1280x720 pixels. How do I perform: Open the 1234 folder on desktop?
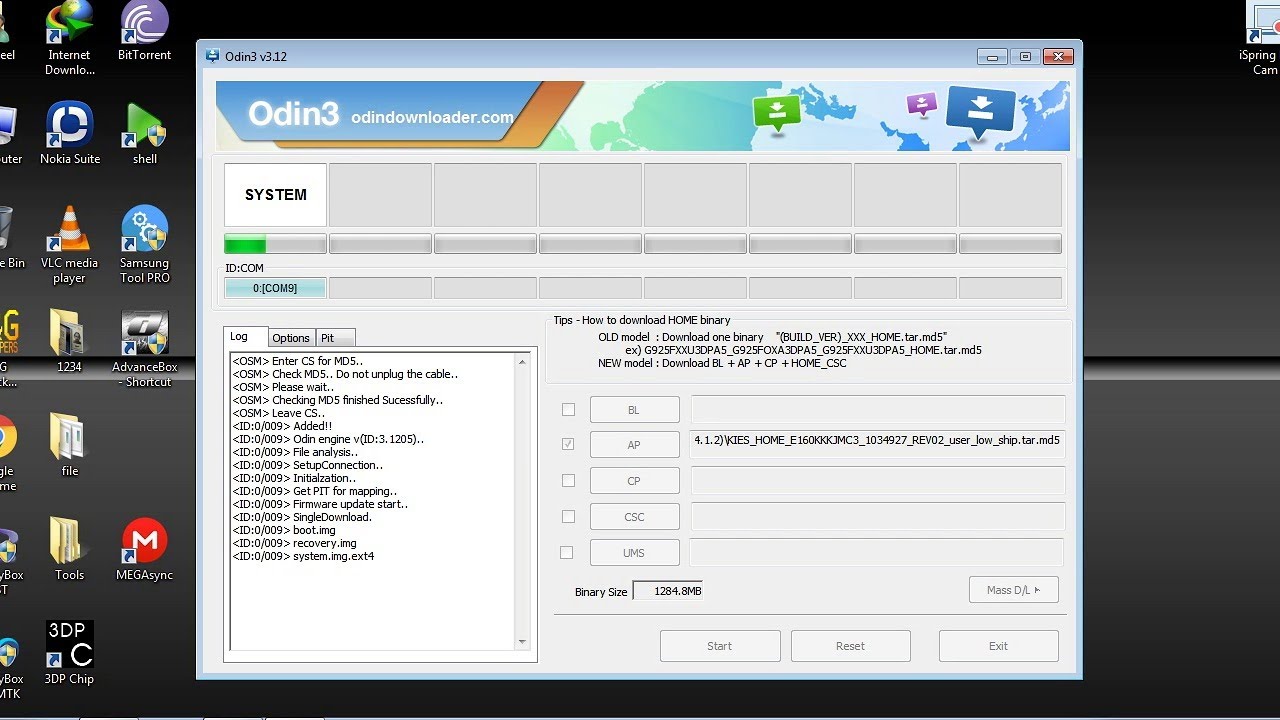69,342
